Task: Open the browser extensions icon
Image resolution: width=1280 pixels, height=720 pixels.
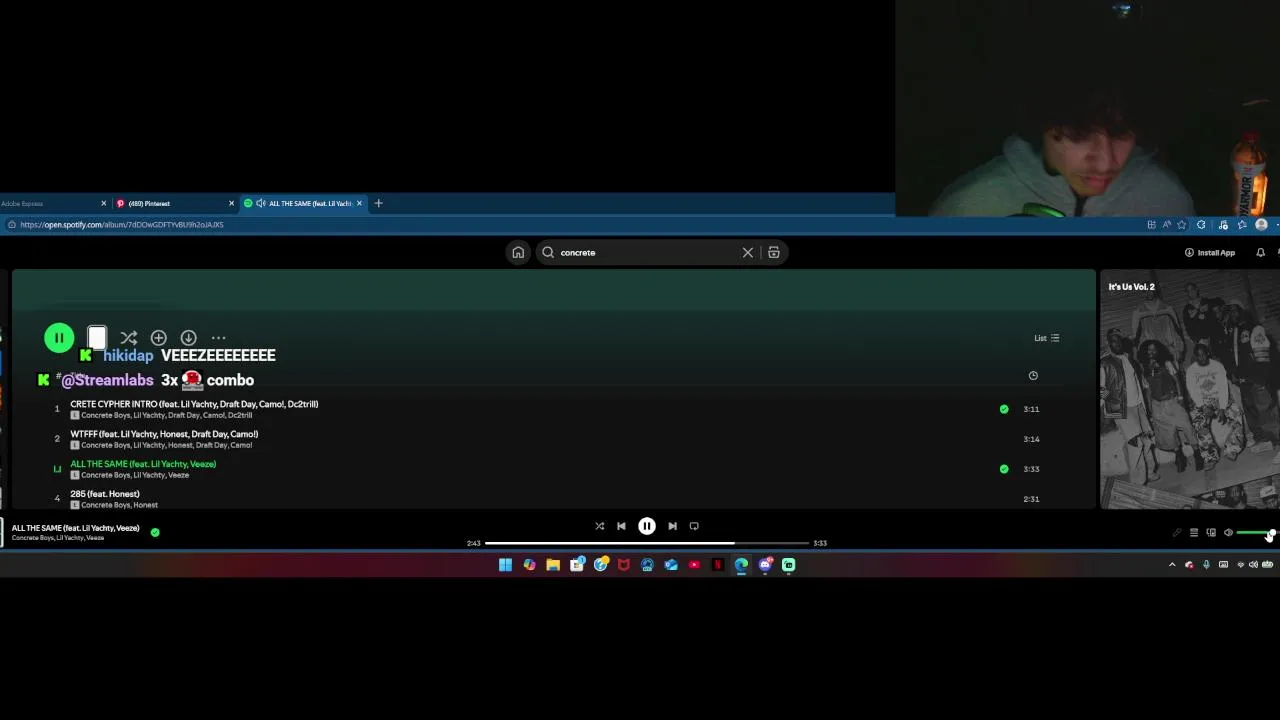Action: pyautogui.click(x=1201, y=225)
